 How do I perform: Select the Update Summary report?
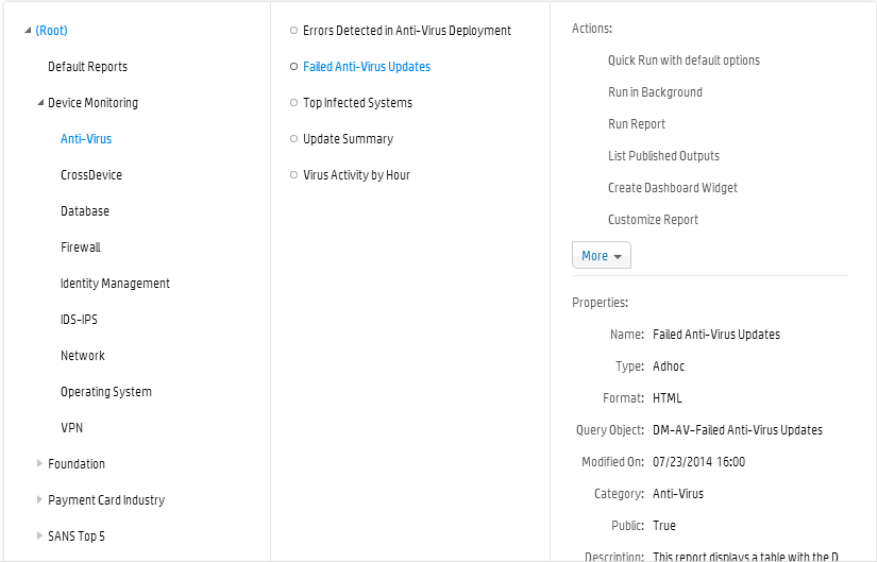[x=348, y=139]
